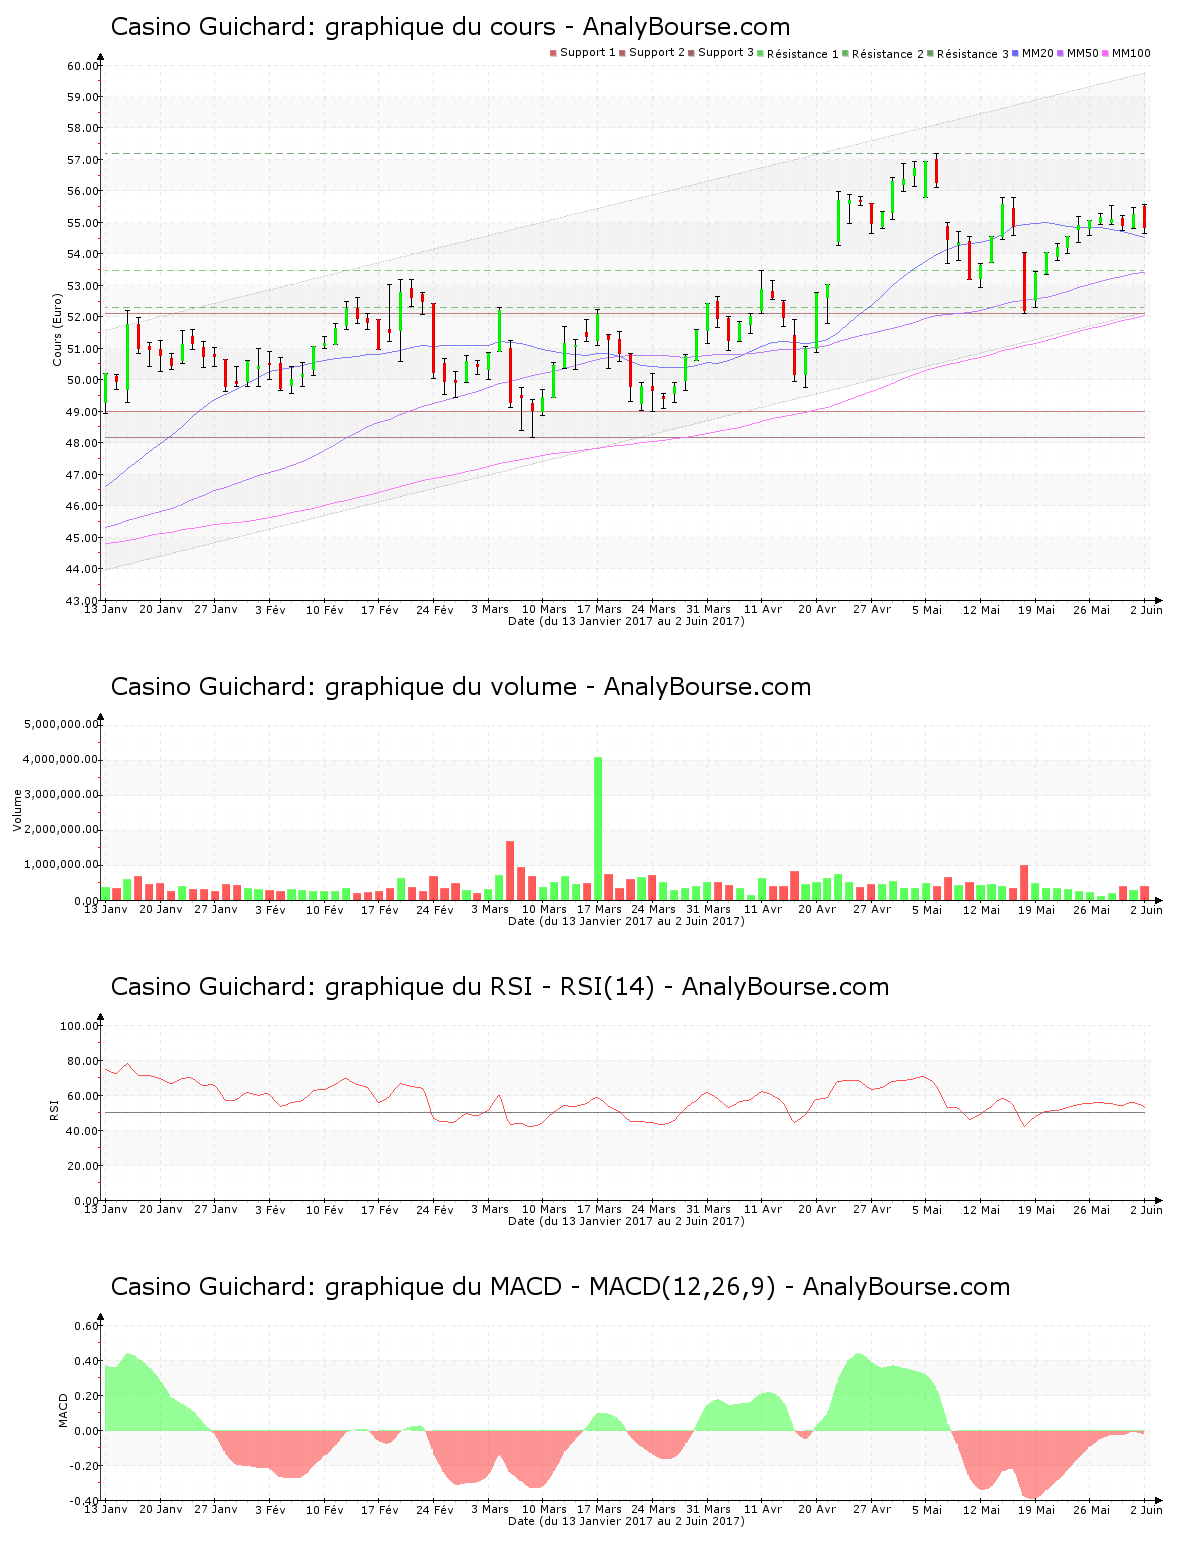Click the MM50 legend label

point(1083,52)
